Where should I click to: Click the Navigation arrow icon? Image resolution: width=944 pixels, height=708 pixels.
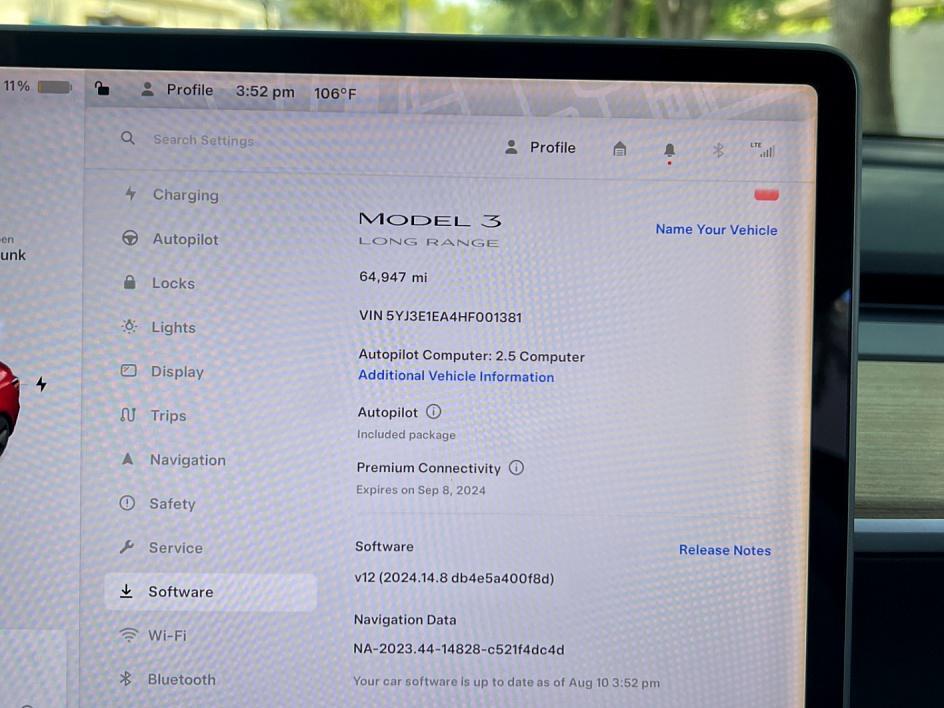coord(127,459)
